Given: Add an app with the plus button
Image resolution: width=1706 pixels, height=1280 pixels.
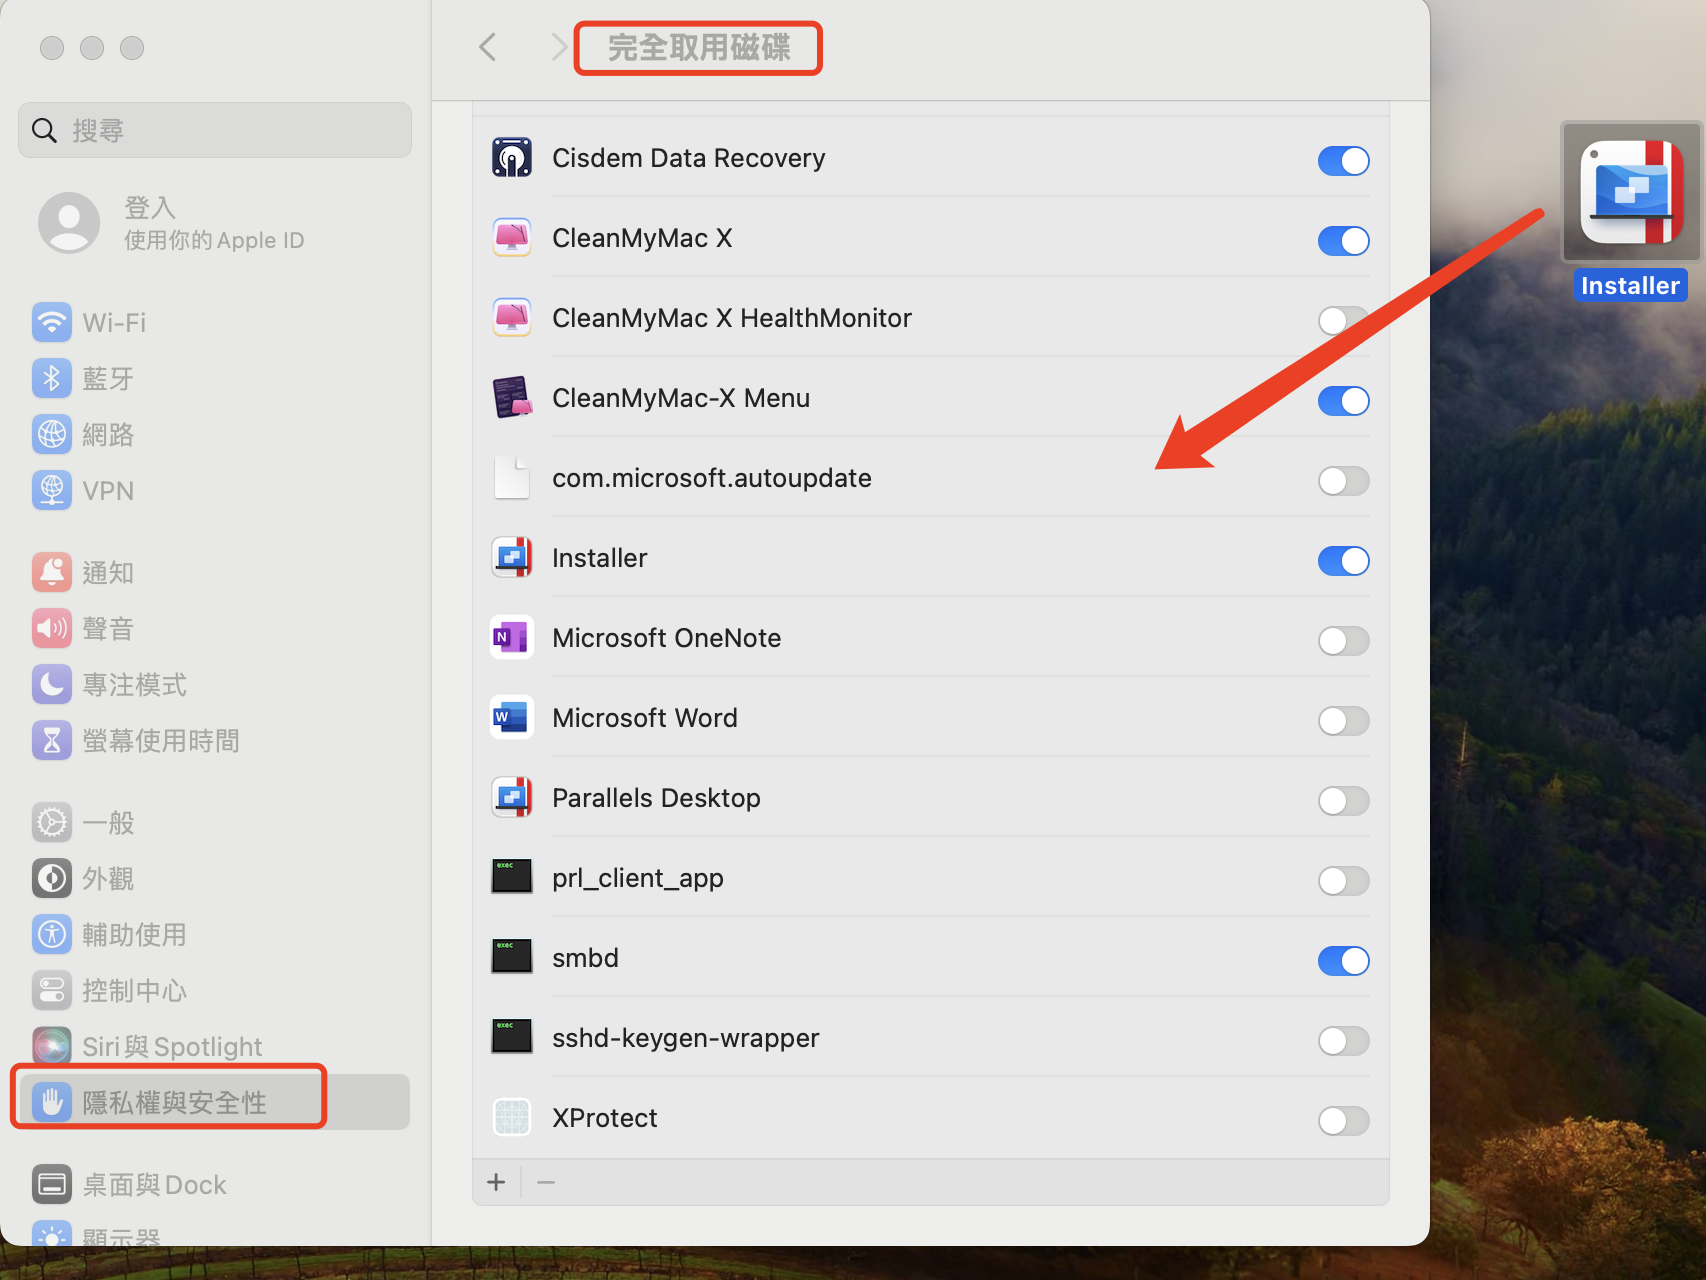Looking at the screenshot, I should pyautogui.click(x=496, y=1183).
